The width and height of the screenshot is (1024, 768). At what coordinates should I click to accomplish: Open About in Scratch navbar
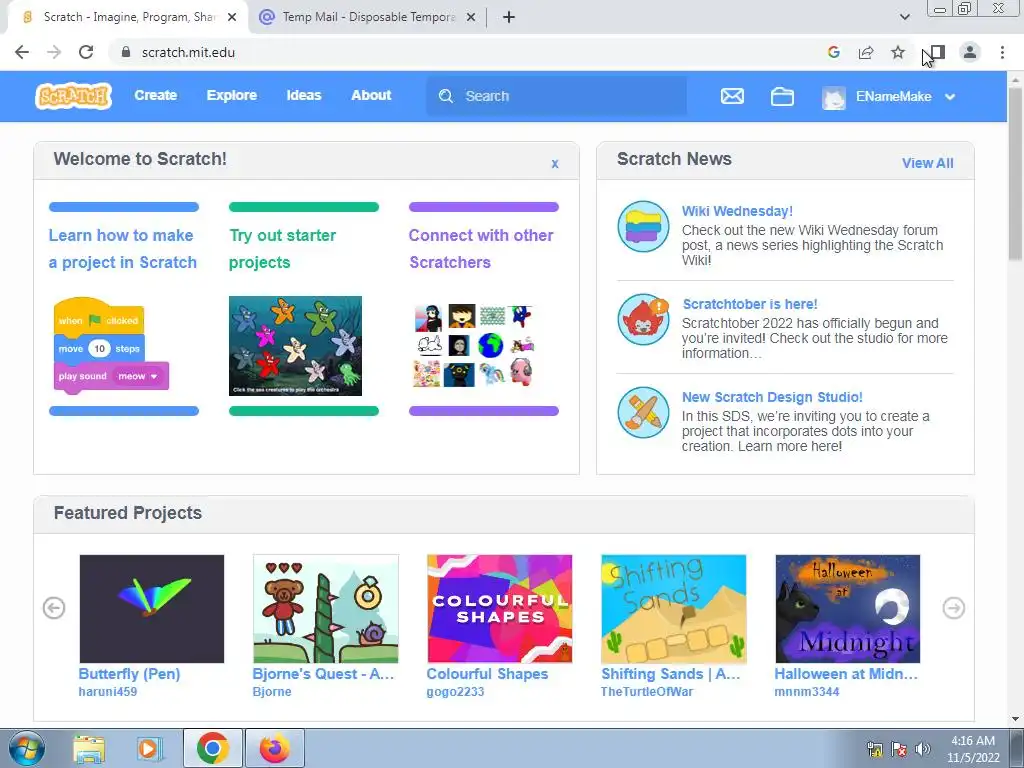(371, 95)
